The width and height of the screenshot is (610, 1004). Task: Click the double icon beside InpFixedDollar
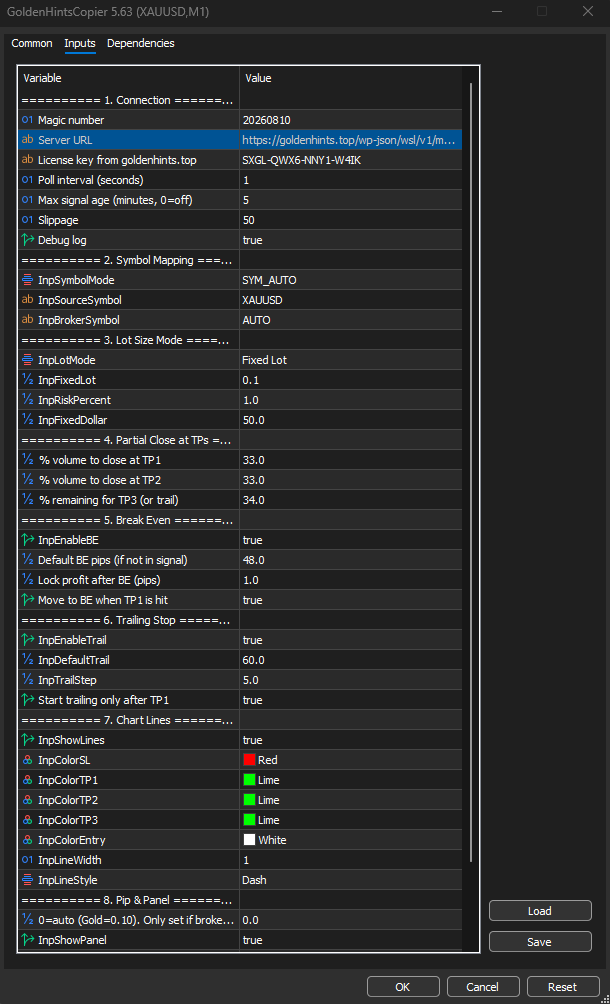pyautogui.click(x=28, y=420)
